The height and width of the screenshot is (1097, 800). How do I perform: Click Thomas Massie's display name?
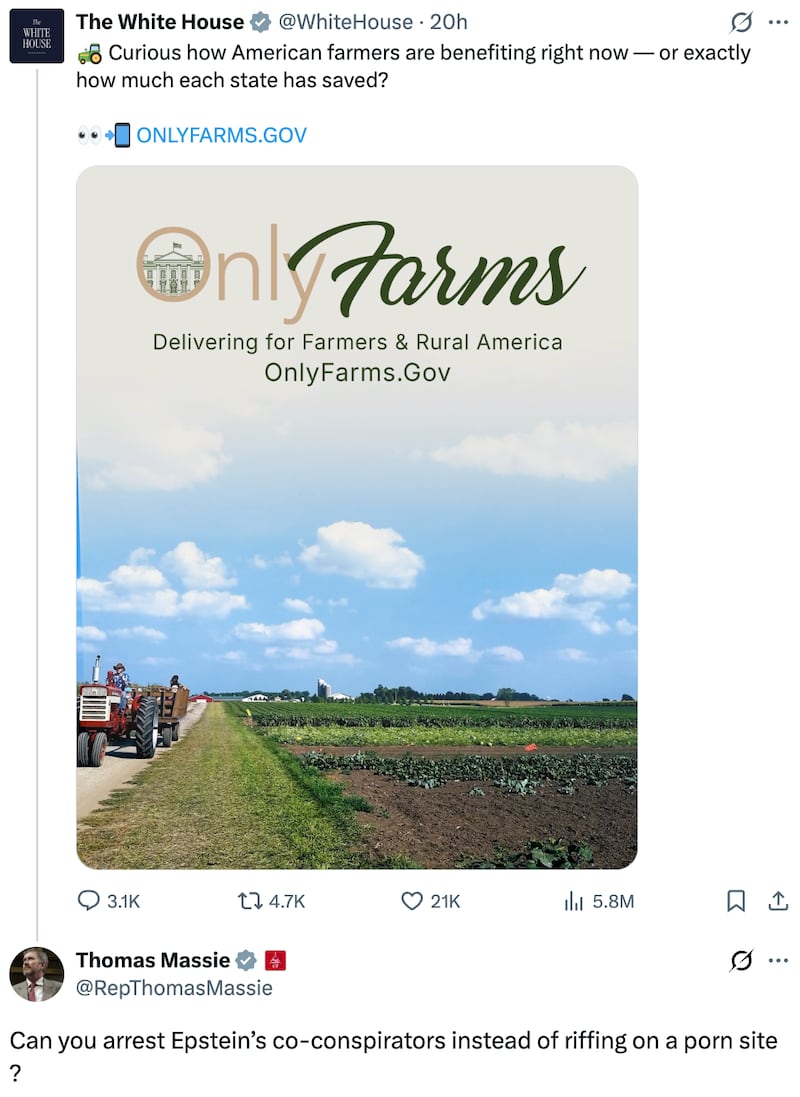[x=153, y=960]
